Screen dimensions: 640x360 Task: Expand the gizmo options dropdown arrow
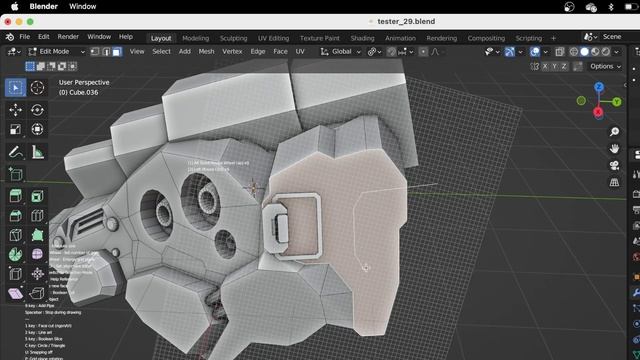click(x=520, y=52)
